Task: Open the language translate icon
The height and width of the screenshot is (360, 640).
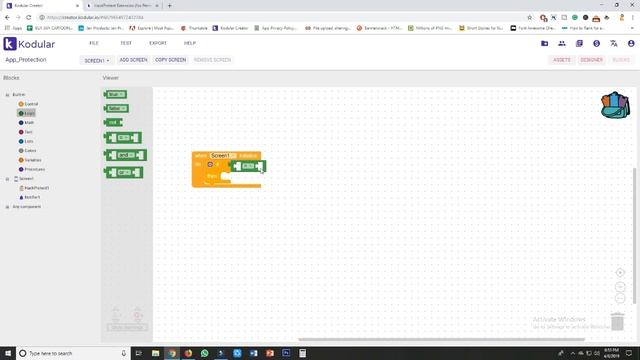Action: (614, 43)
